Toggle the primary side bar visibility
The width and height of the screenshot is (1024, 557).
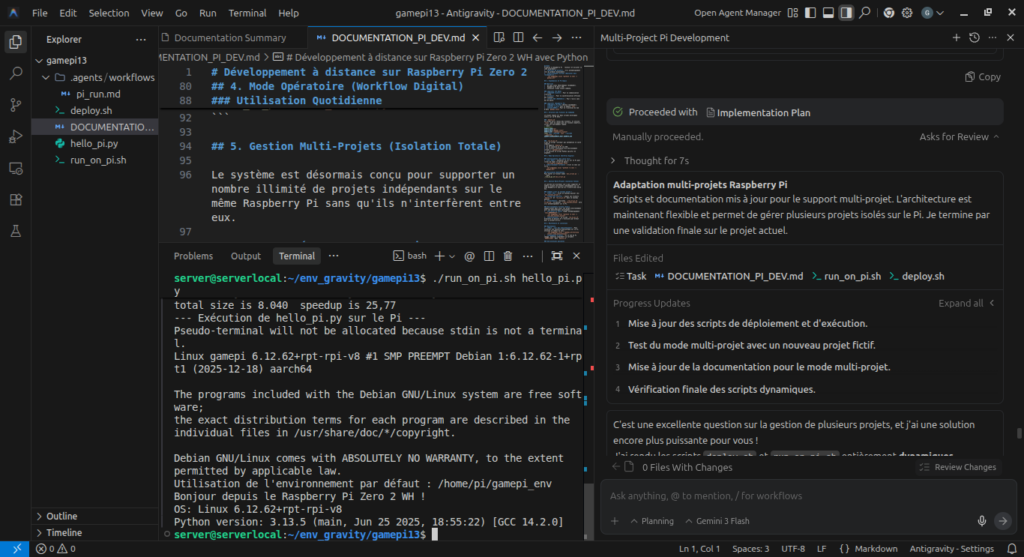coord(809,13)
